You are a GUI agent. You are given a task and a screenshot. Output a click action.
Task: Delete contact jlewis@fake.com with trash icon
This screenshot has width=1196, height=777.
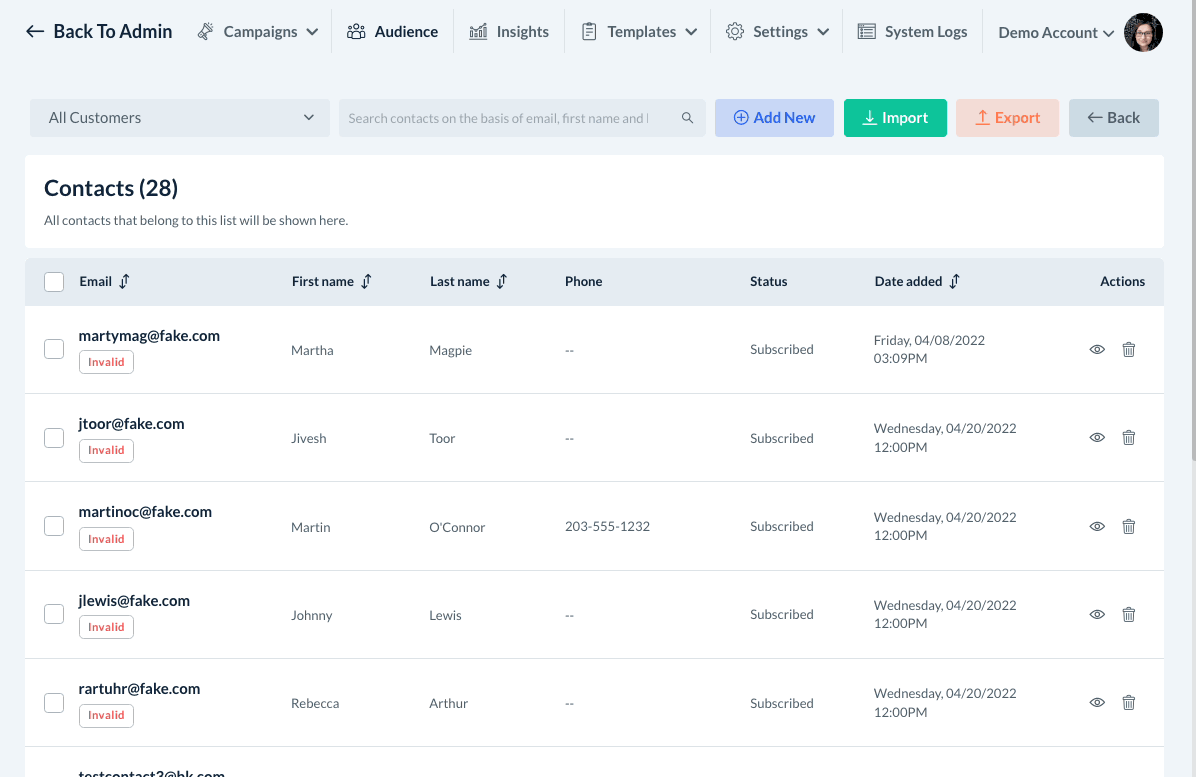[1129, 615]
